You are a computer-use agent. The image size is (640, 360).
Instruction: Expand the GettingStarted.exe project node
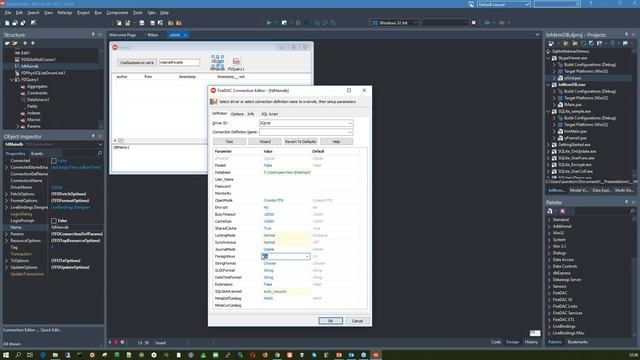pos(549,144)
